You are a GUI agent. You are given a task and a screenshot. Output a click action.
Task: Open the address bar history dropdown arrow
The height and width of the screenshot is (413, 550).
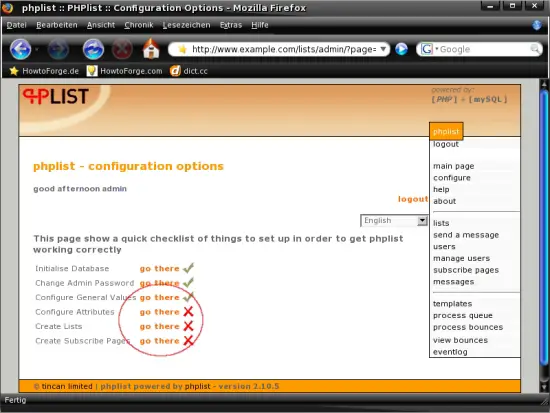383,49
